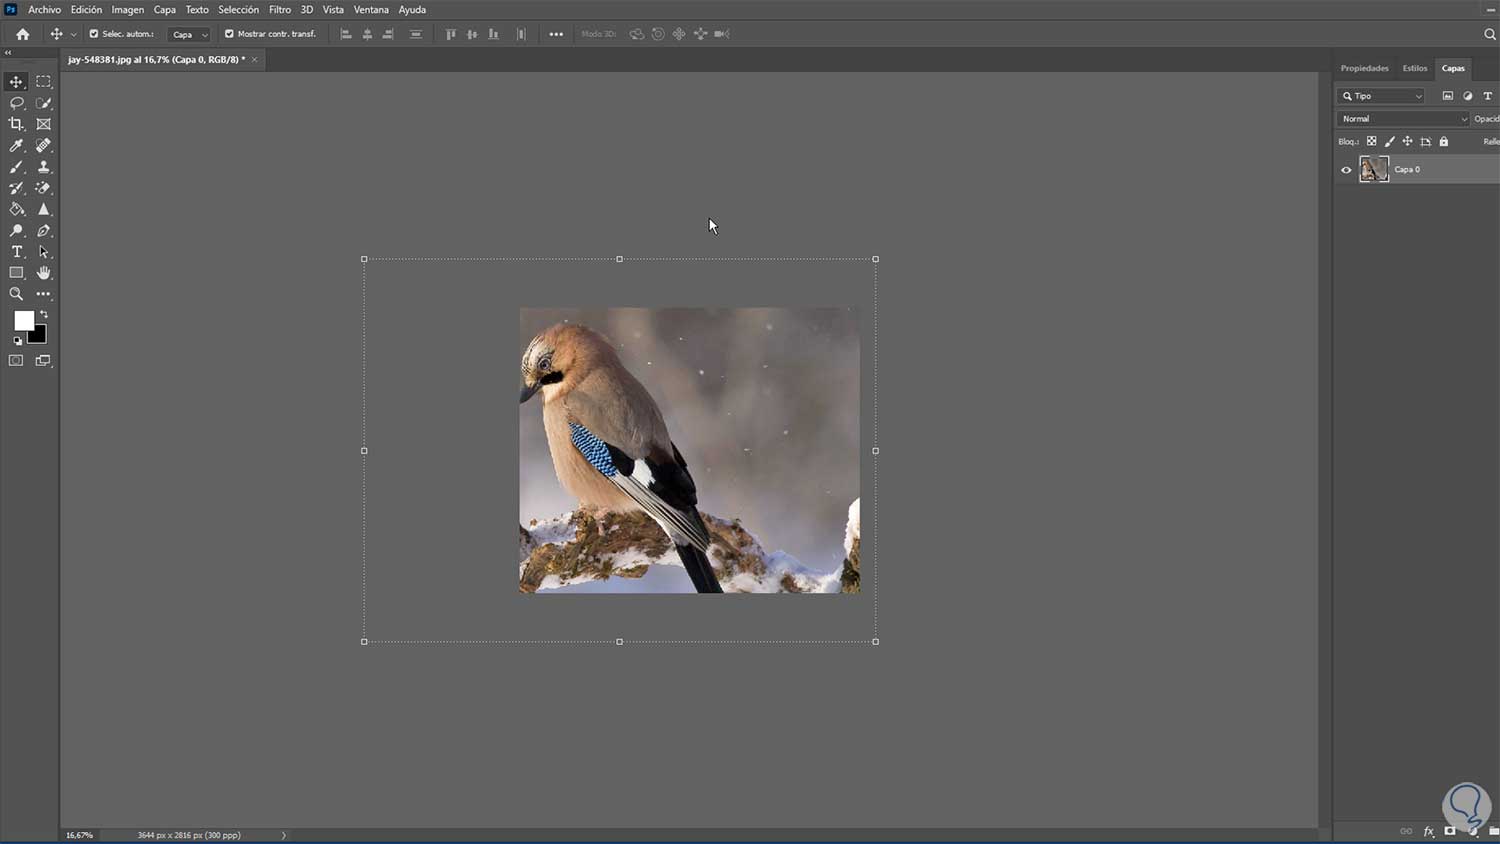Image resolution: width=1500 pixels, height=844 pixels.
Task: Click the Capa 0 layer thumbnail
Action: tap(1374, 169)
